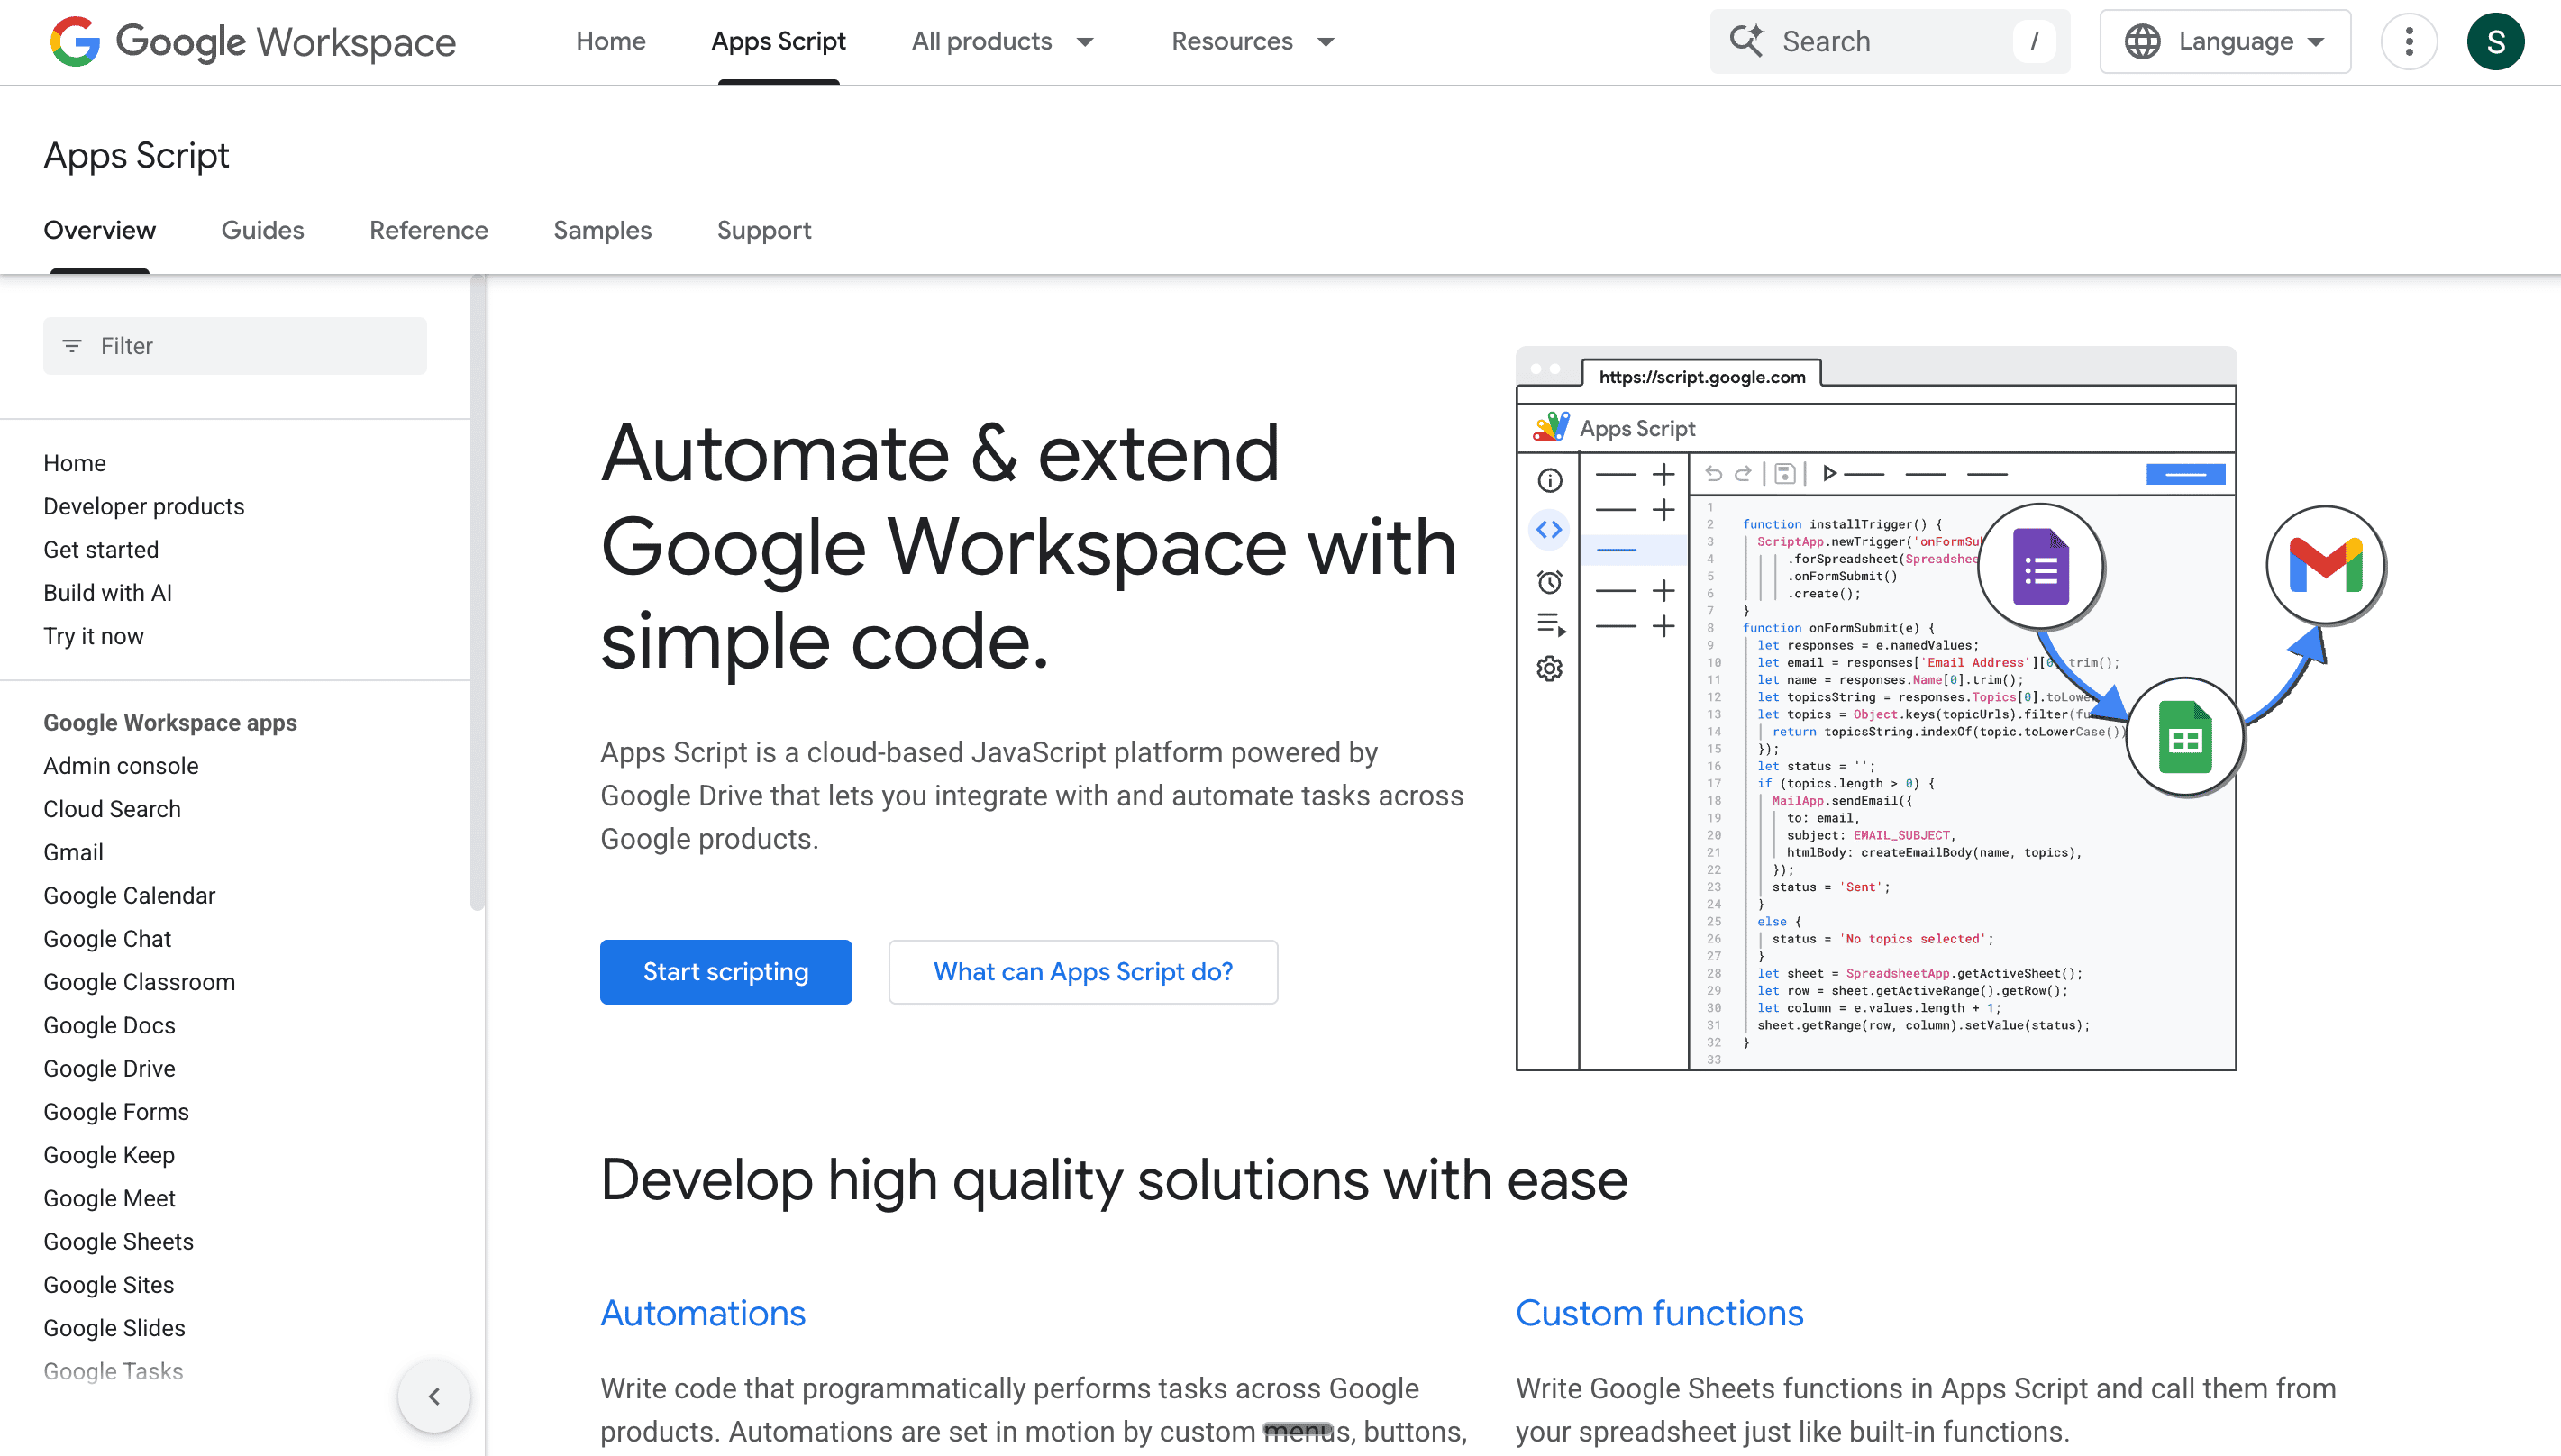Open Google Sheets in sidebar navigation
This screenshot has height=1456, width=2561.
pos(118,1241)
